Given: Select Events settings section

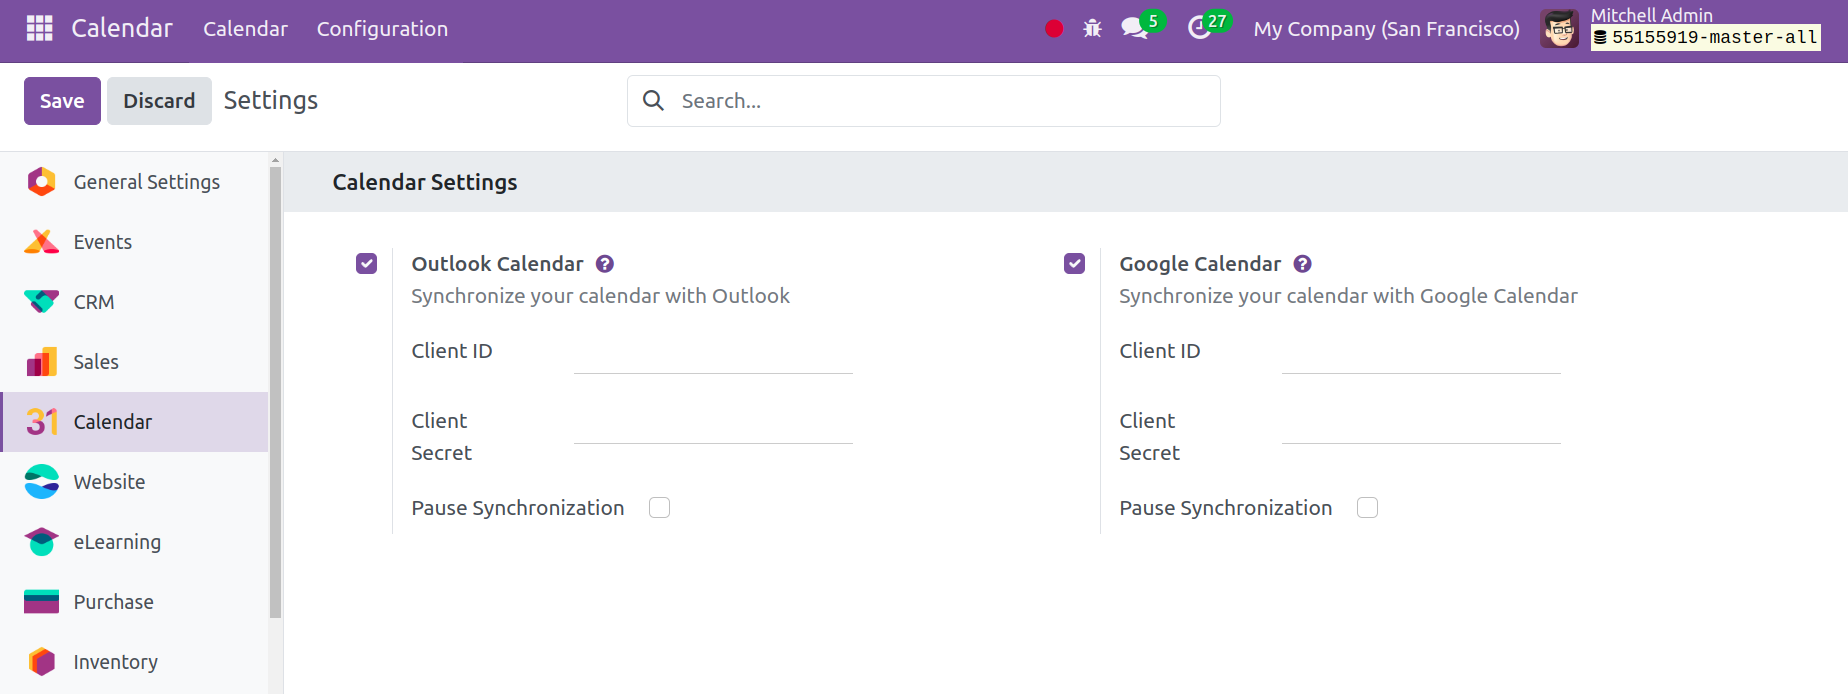Looking at the screenshot, I should 135,242.
